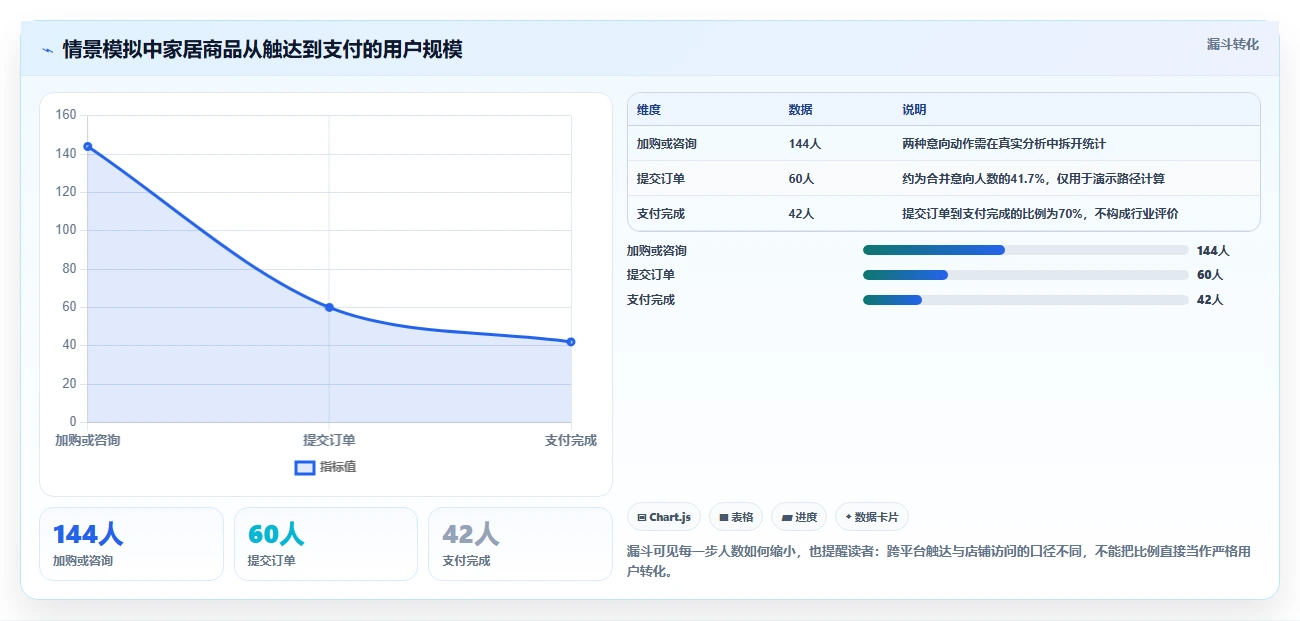The width and height of the screenshot is (1300, 621).
Task: Click the chart data point at 支付完成
Action: point(571,342)
